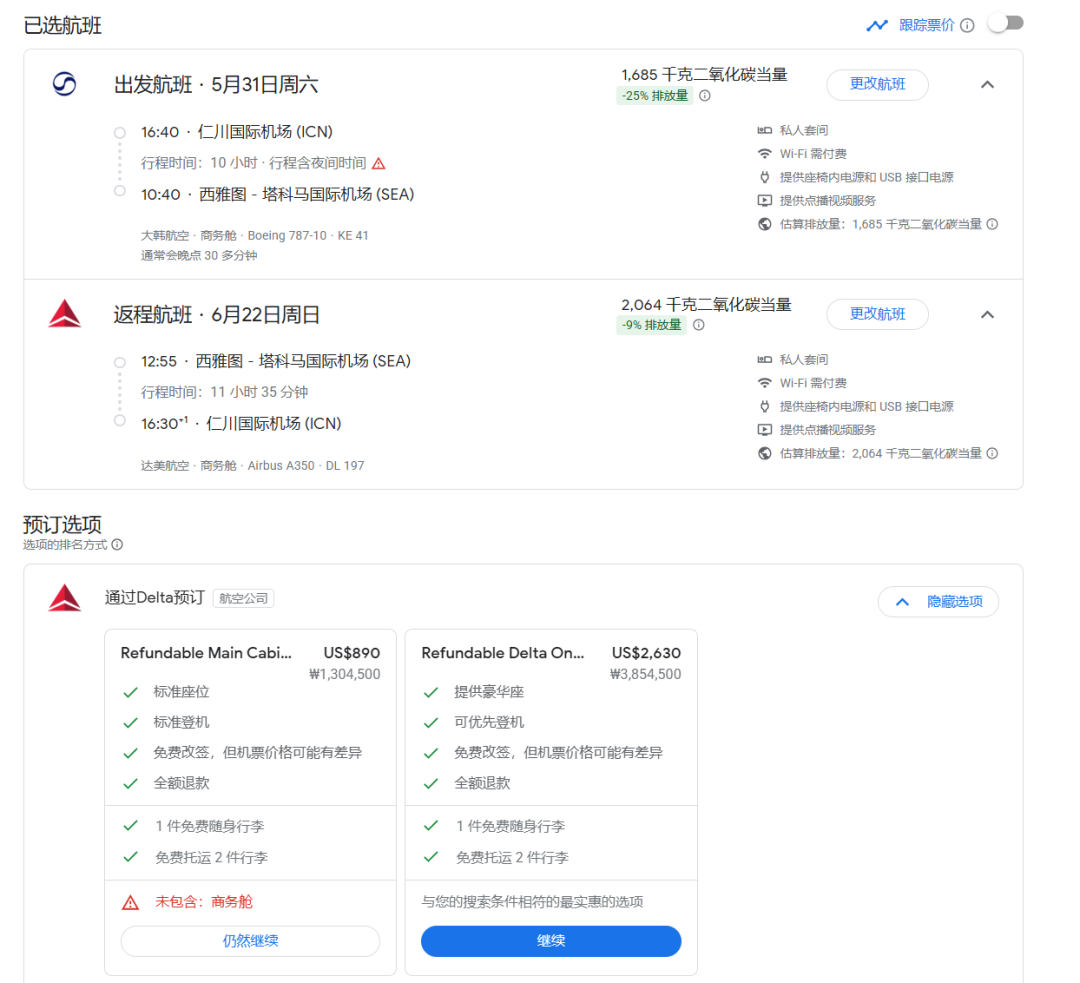Click the 选项的排名方式 text
The height and width of the screenshot is (983, 1080).
[x=65, y=545]
